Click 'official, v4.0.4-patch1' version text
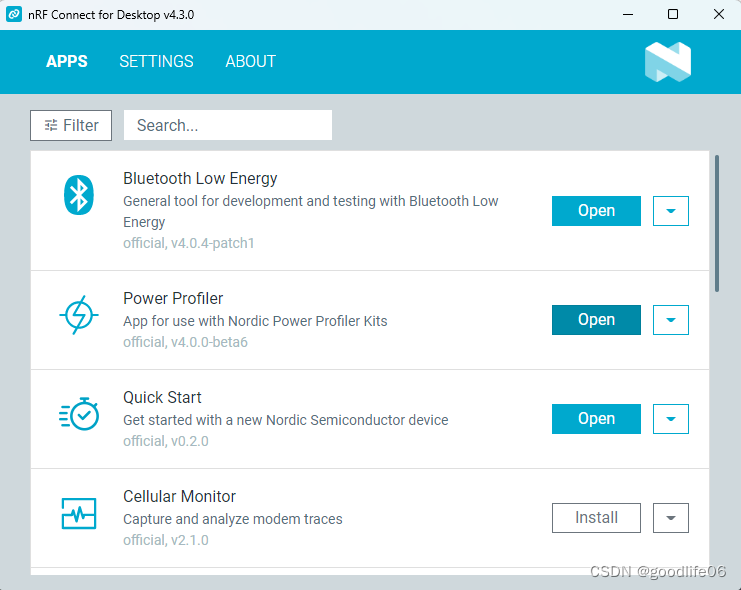741x590 pixels. [189, 243]
